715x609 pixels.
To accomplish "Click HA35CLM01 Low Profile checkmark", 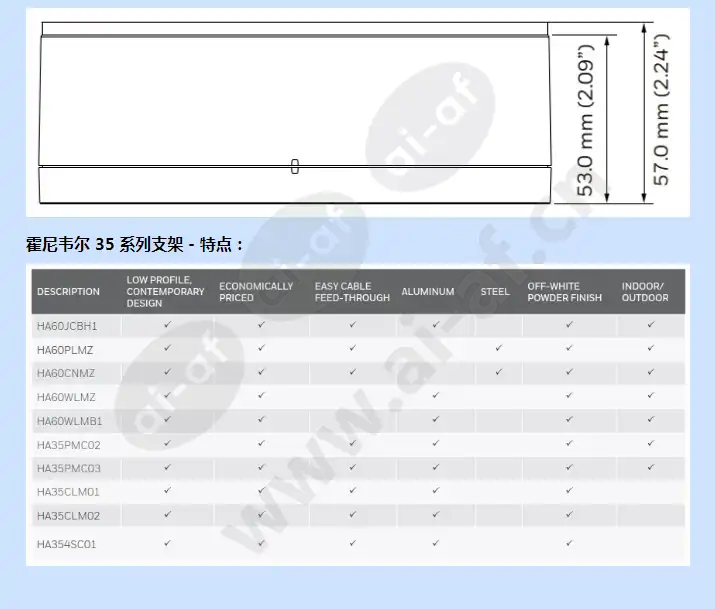I will pos(167,490).
